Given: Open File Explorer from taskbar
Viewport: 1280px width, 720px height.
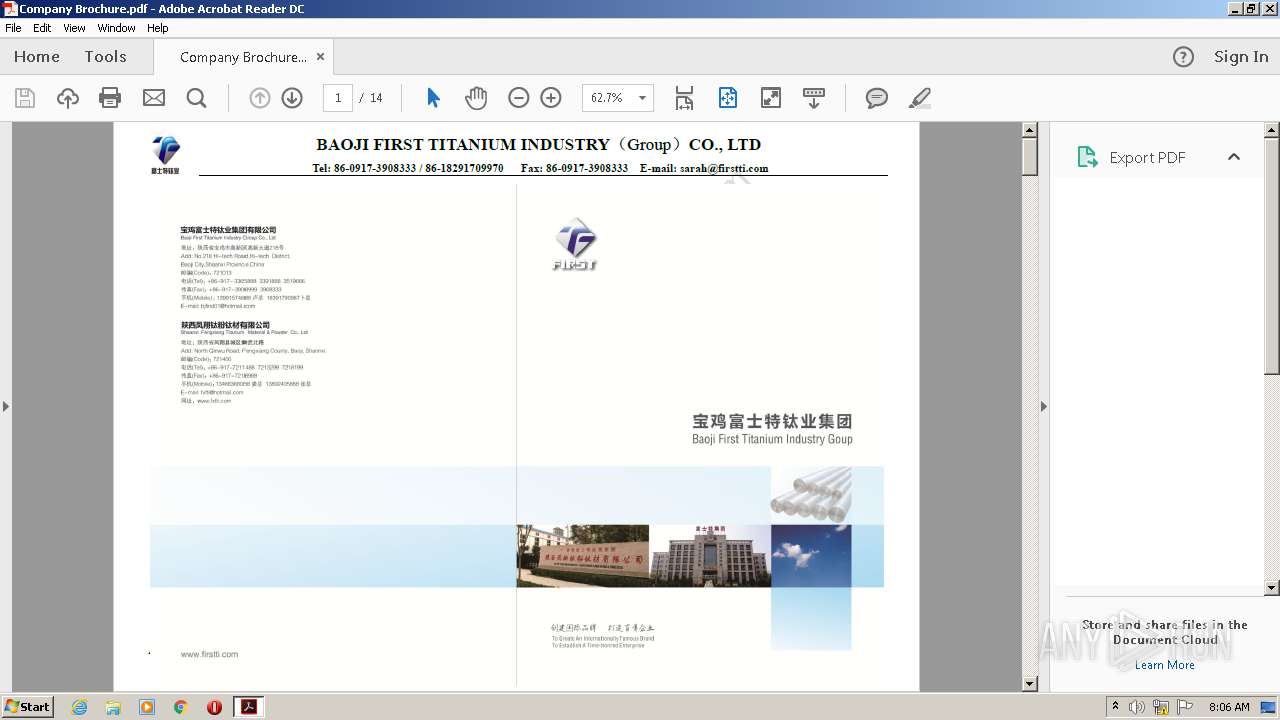Looking at the screenshot, I should tap(113, 707).
